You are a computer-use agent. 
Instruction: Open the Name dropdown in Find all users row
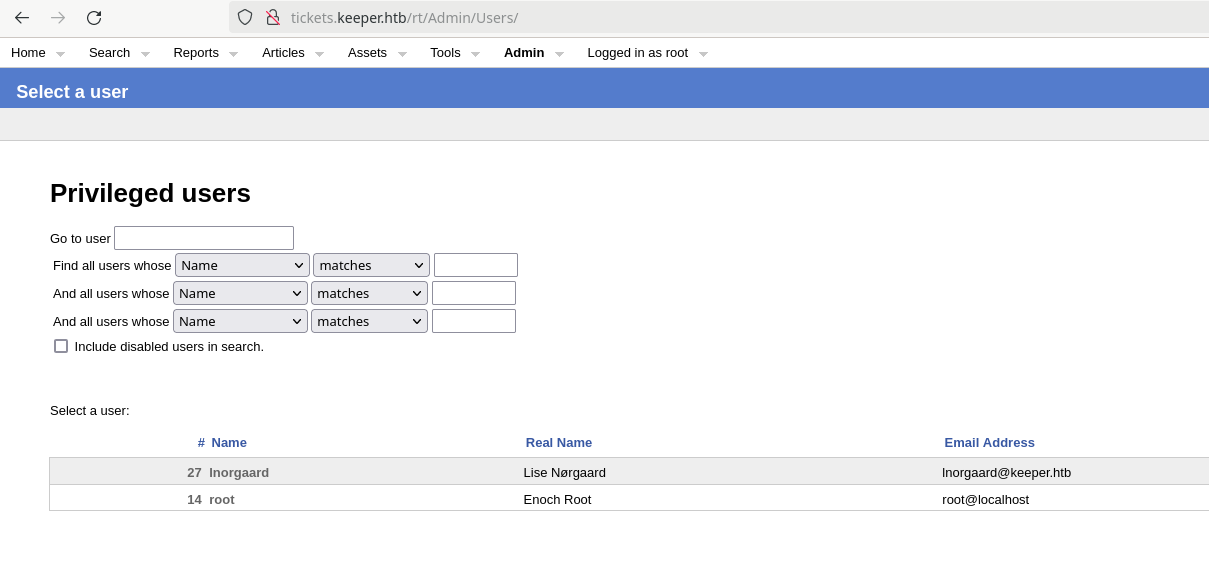click(x=242, y=265)
